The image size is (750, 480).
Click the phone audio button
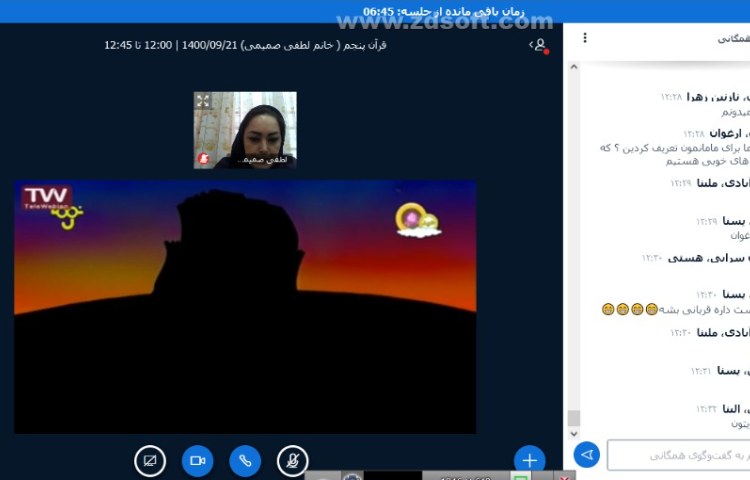[x=245, y=460]
